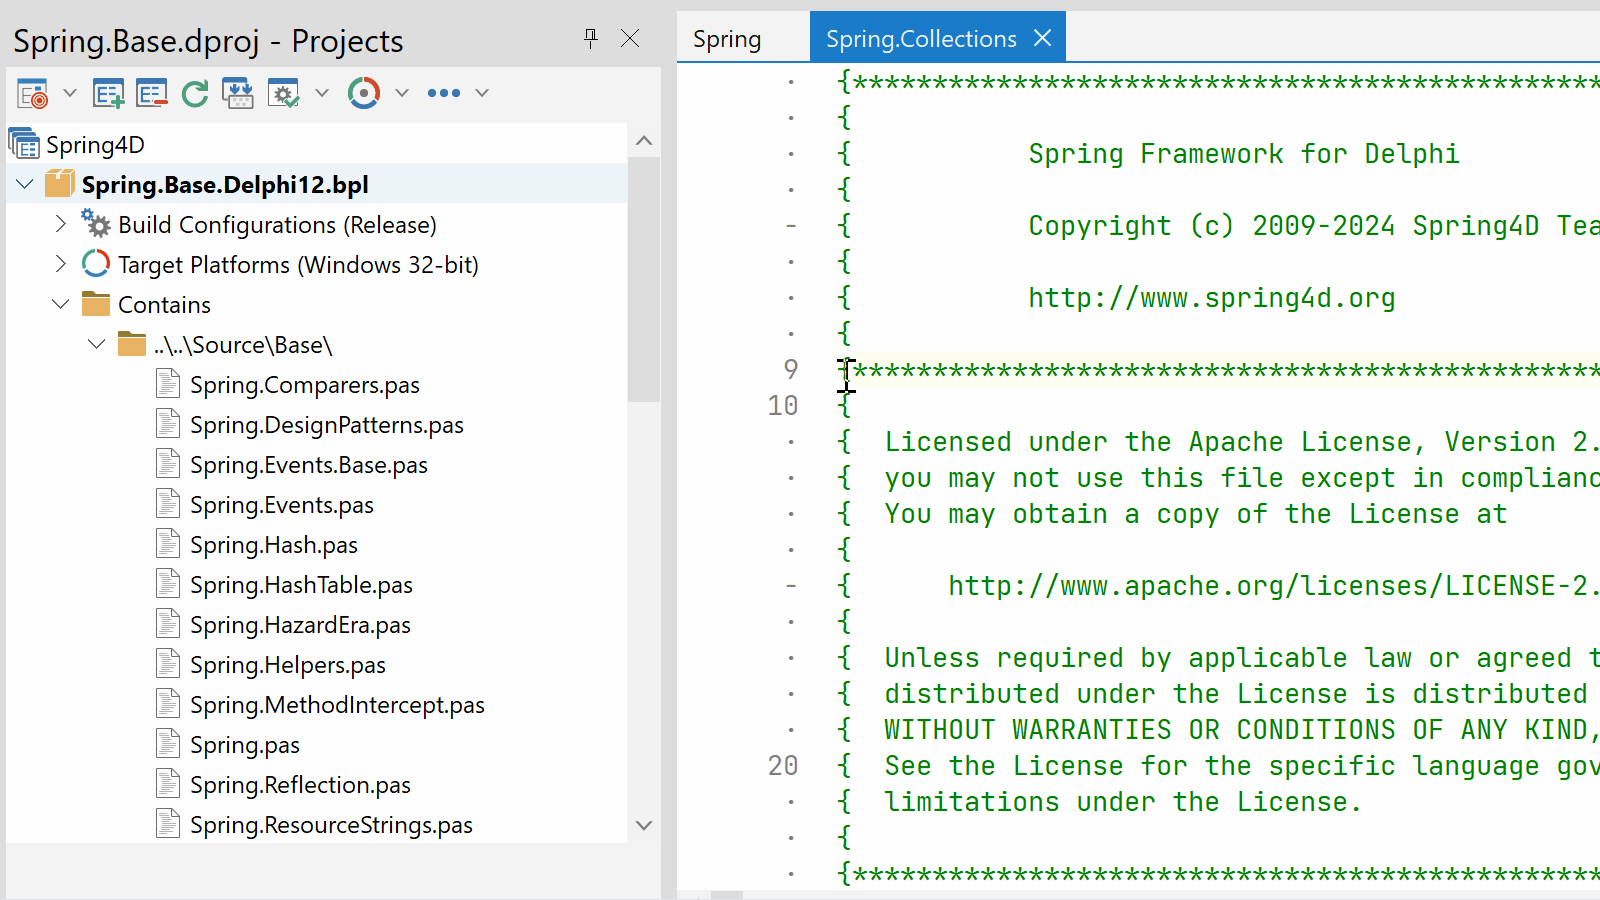Viewport: 1600px width, 900px height.
Task: Click the file icon of Spring.pas
Action: pos(168,744)
